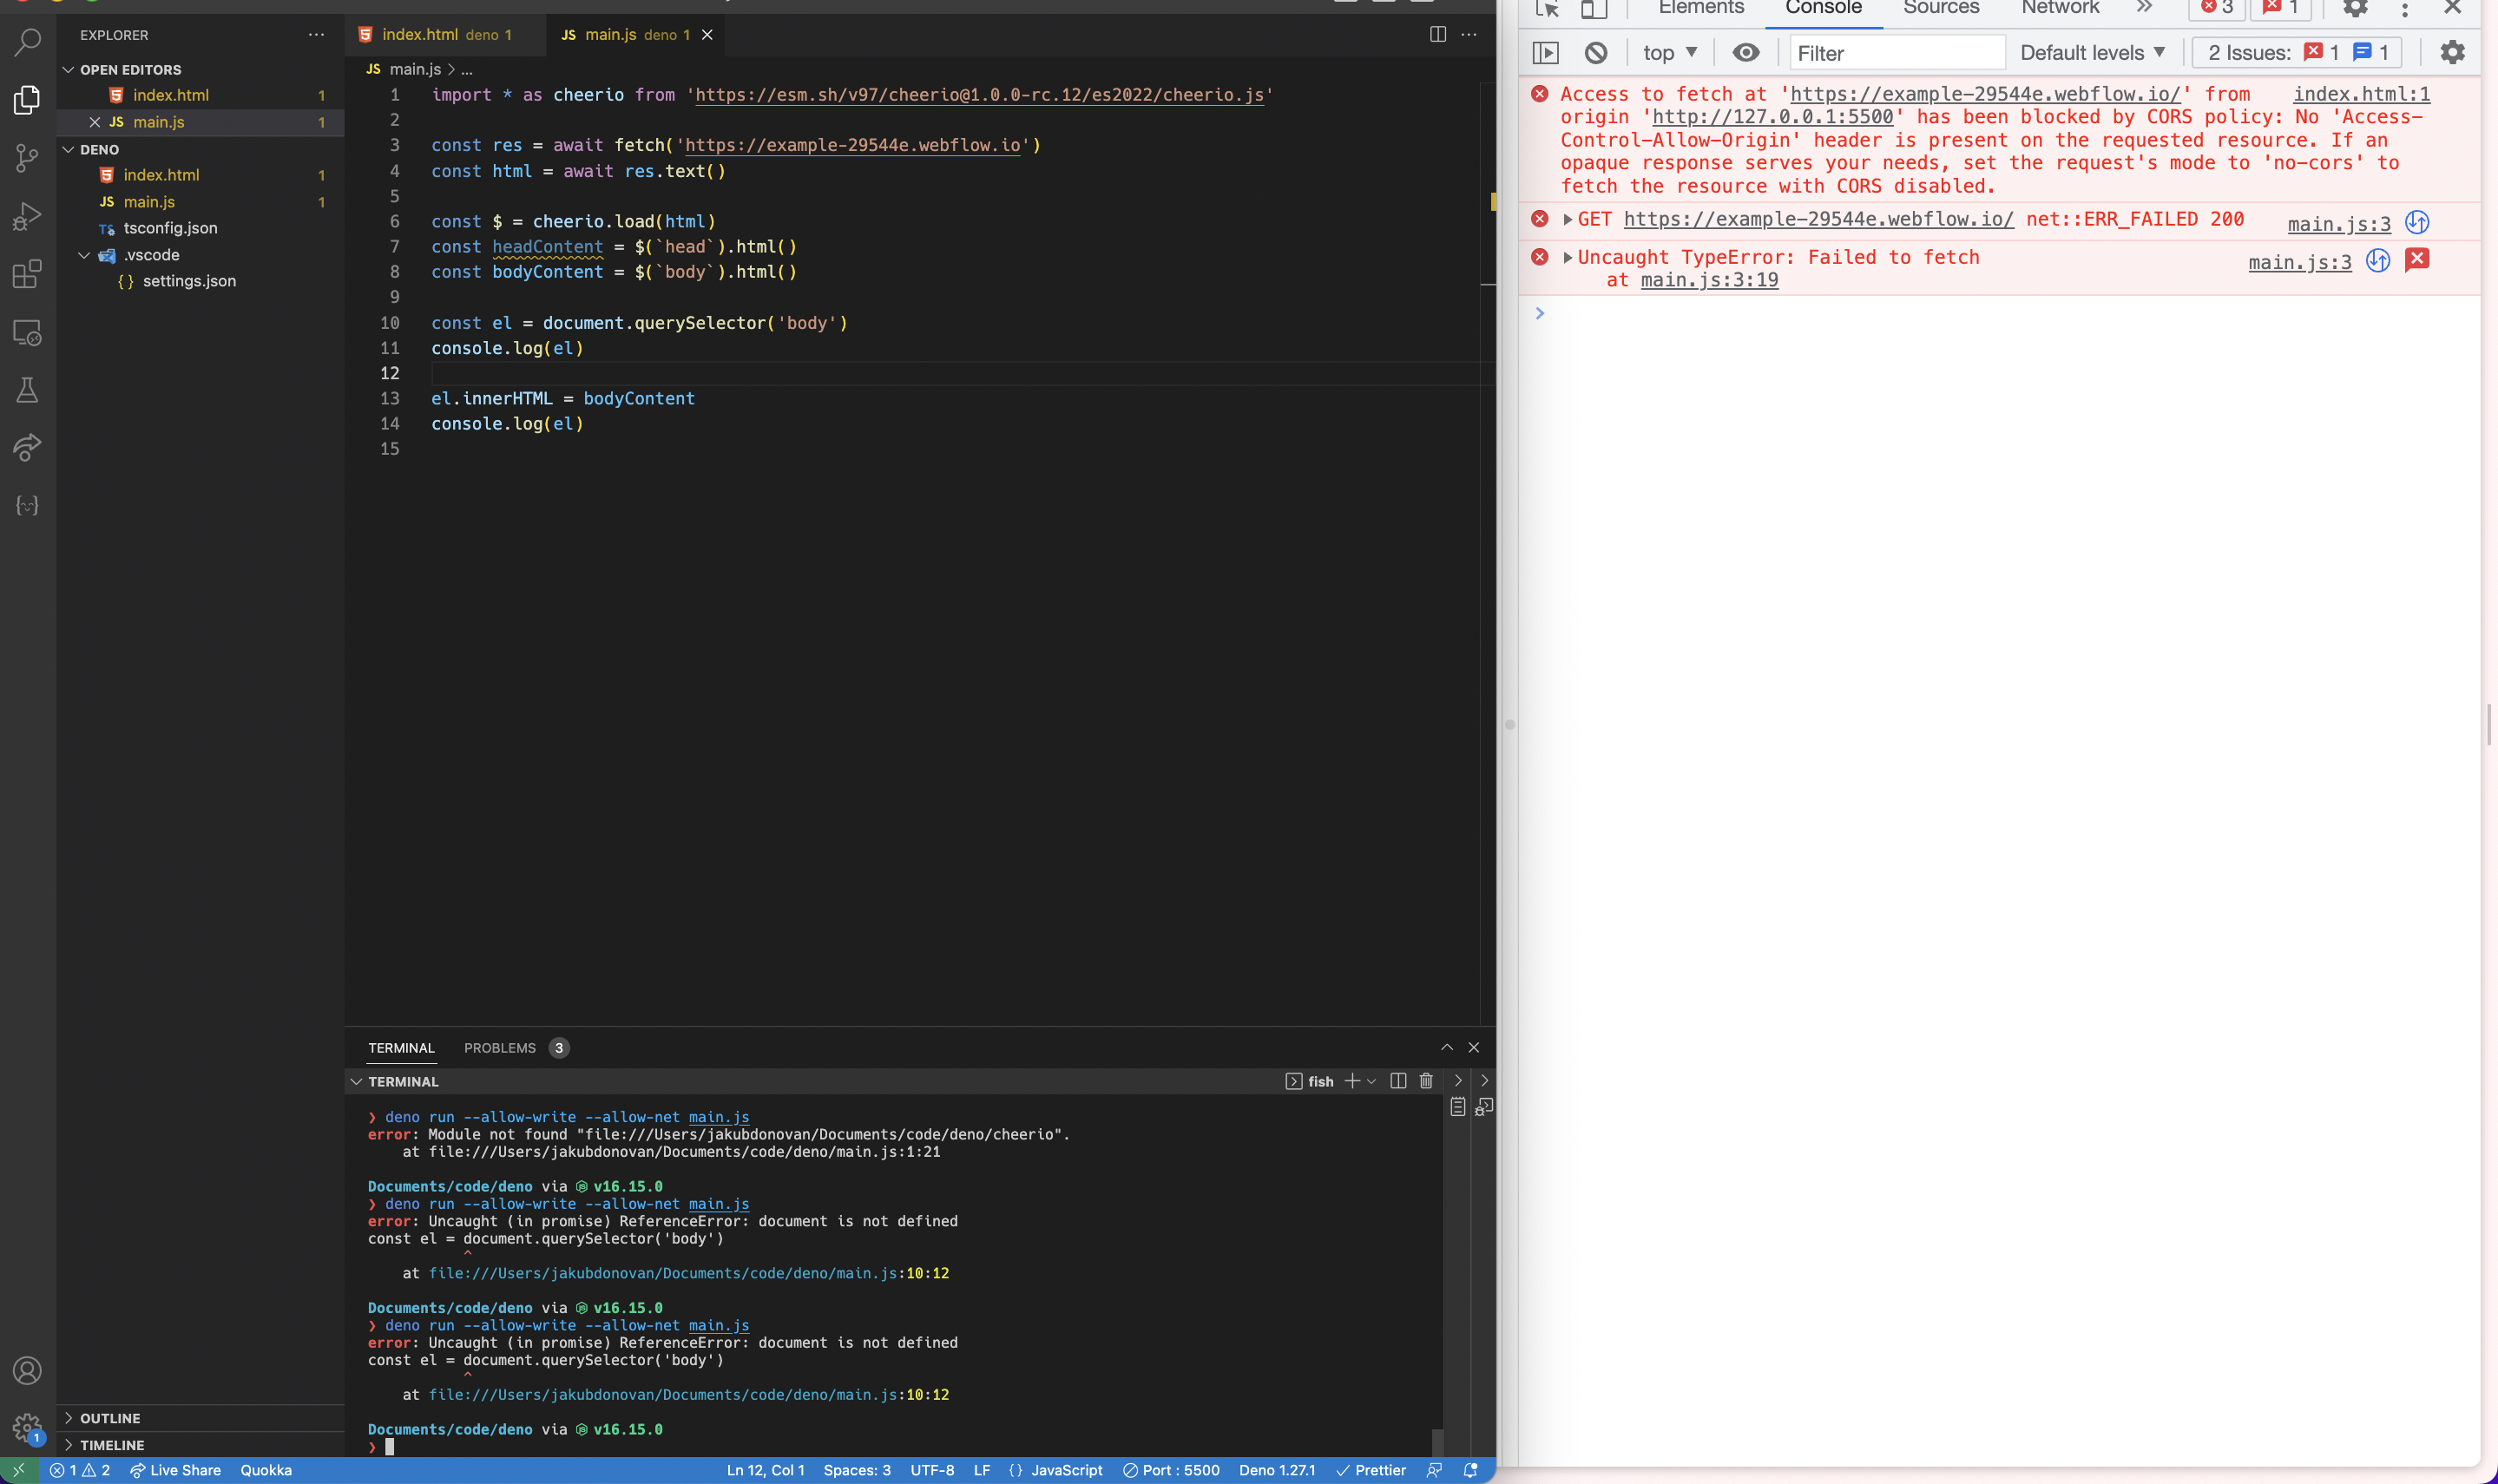This screenshot has height=1484, width=2498.
Task: Open notifications bell in status bar
Action: [1470, 1470]
